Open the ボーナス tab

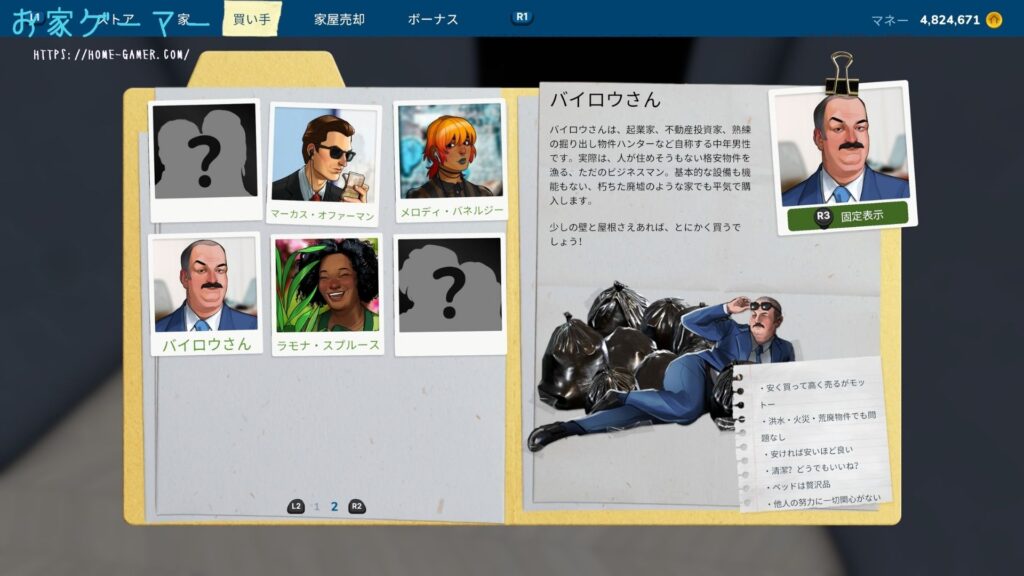tap(433, 20)
